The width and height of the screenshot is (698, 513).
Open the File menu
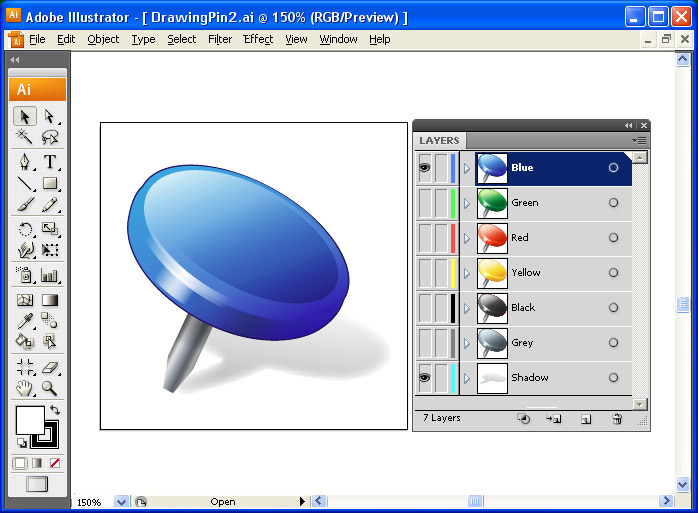pyautogui.click(x=37, y=39)
